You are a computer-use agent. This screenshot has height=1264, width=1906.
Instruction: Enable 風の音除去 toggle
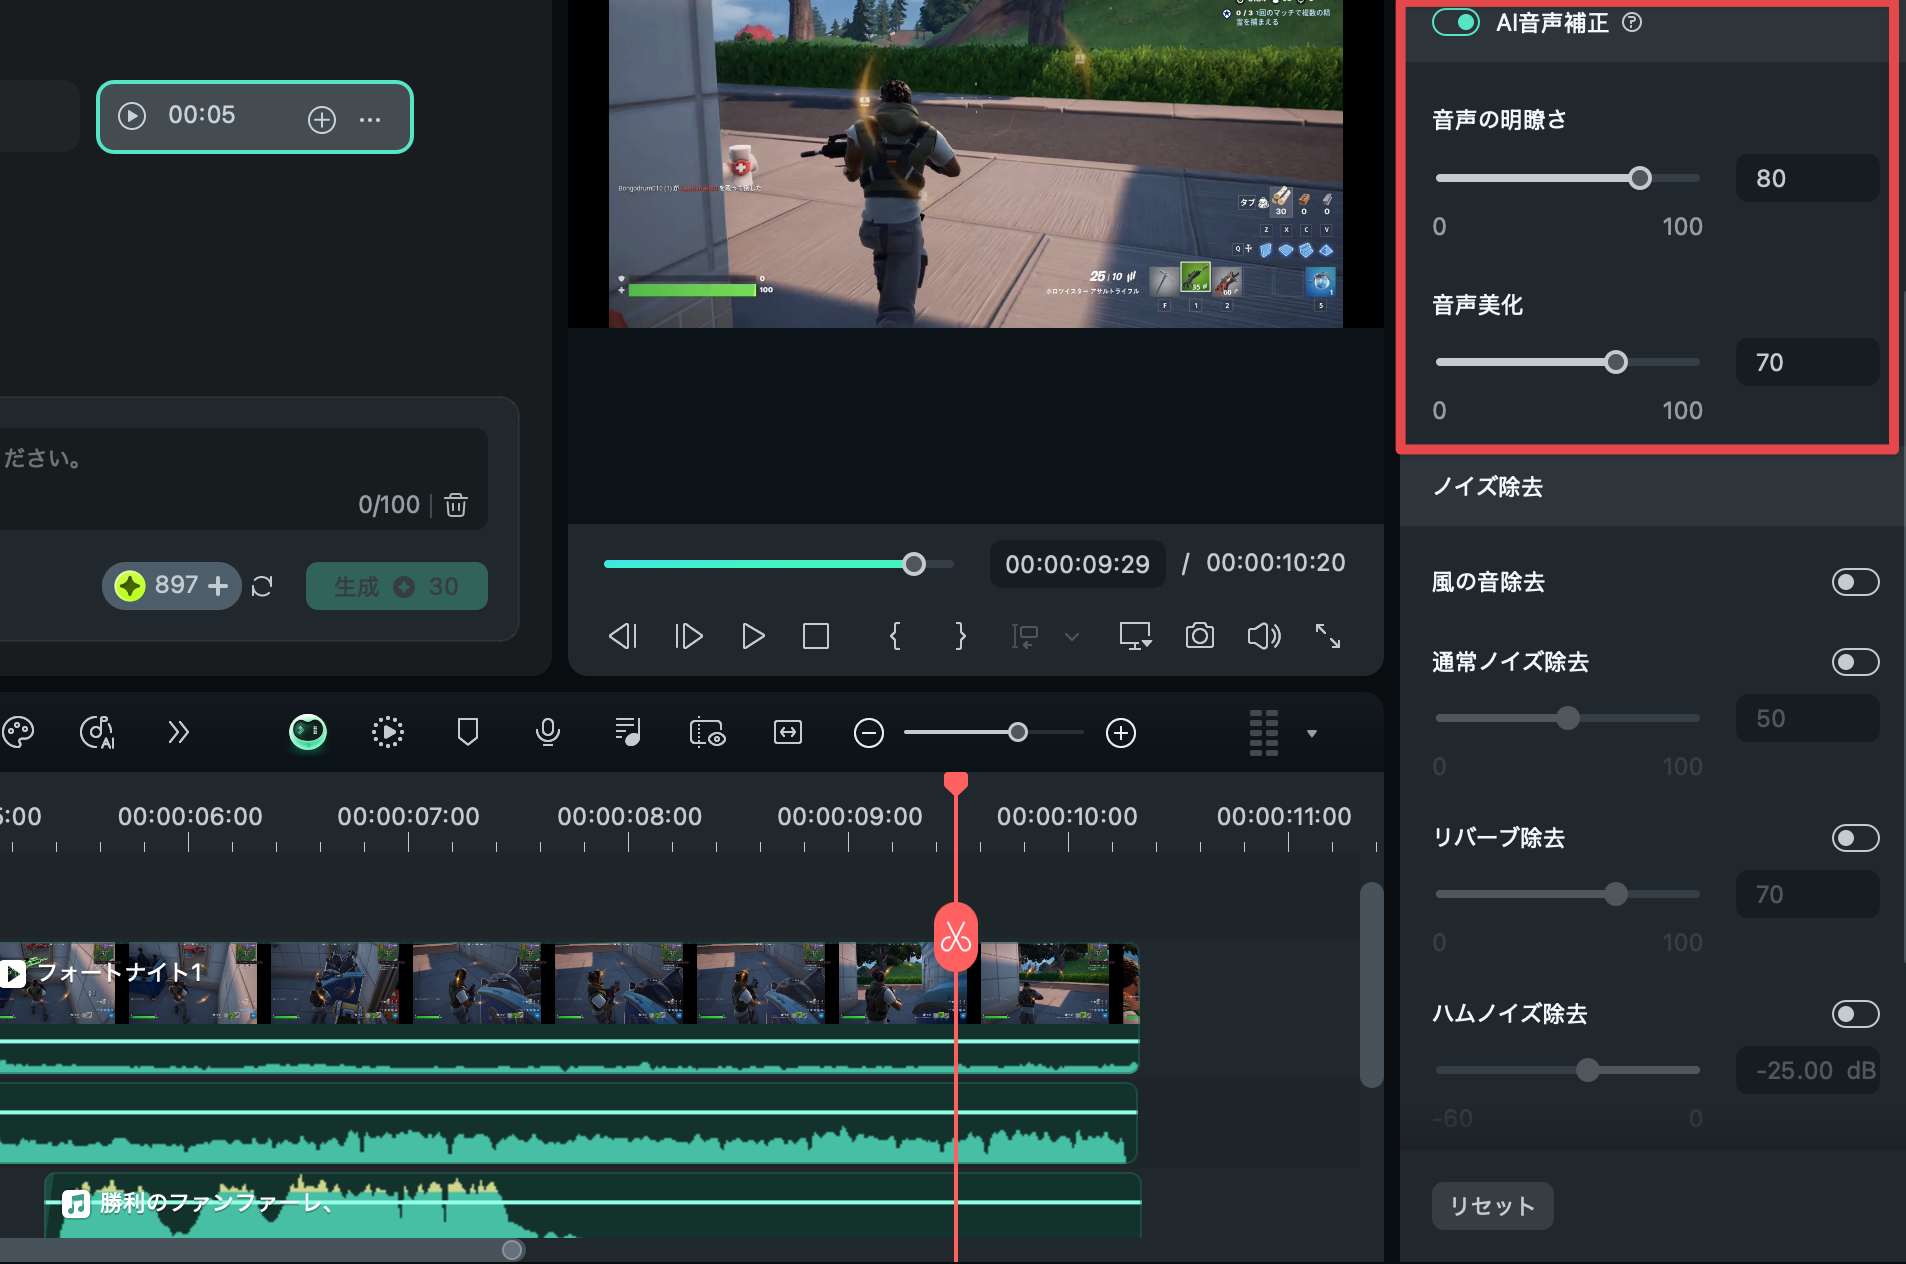[1855, 582]
